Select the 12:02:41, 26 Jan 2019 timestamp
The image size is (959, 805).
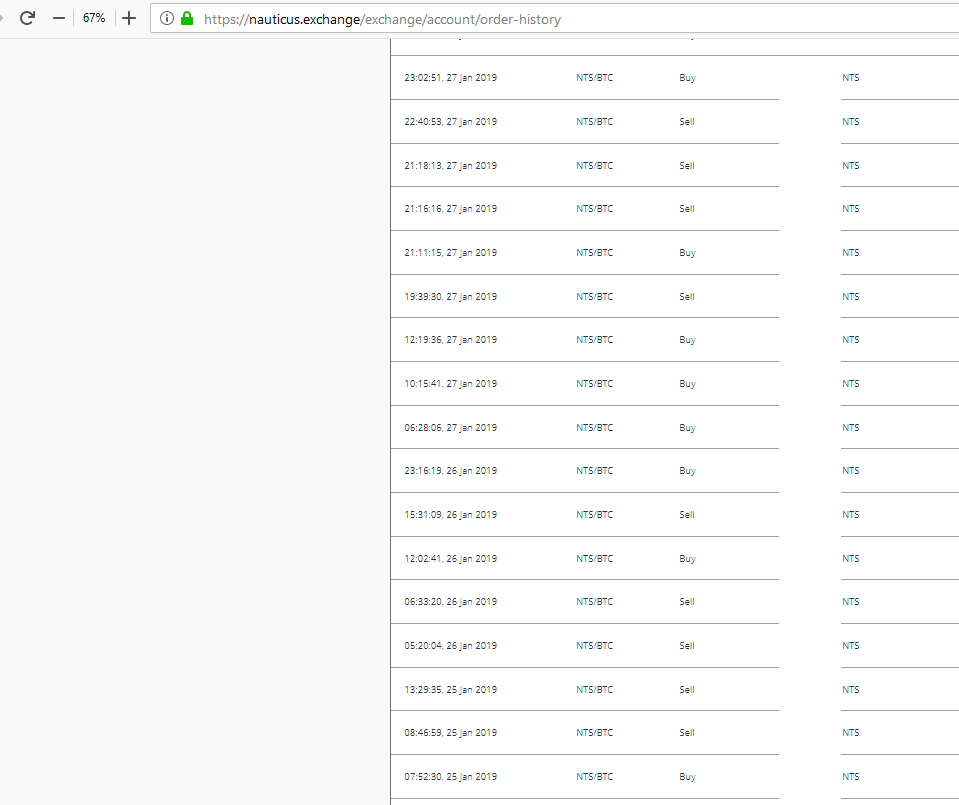(450, 558)
